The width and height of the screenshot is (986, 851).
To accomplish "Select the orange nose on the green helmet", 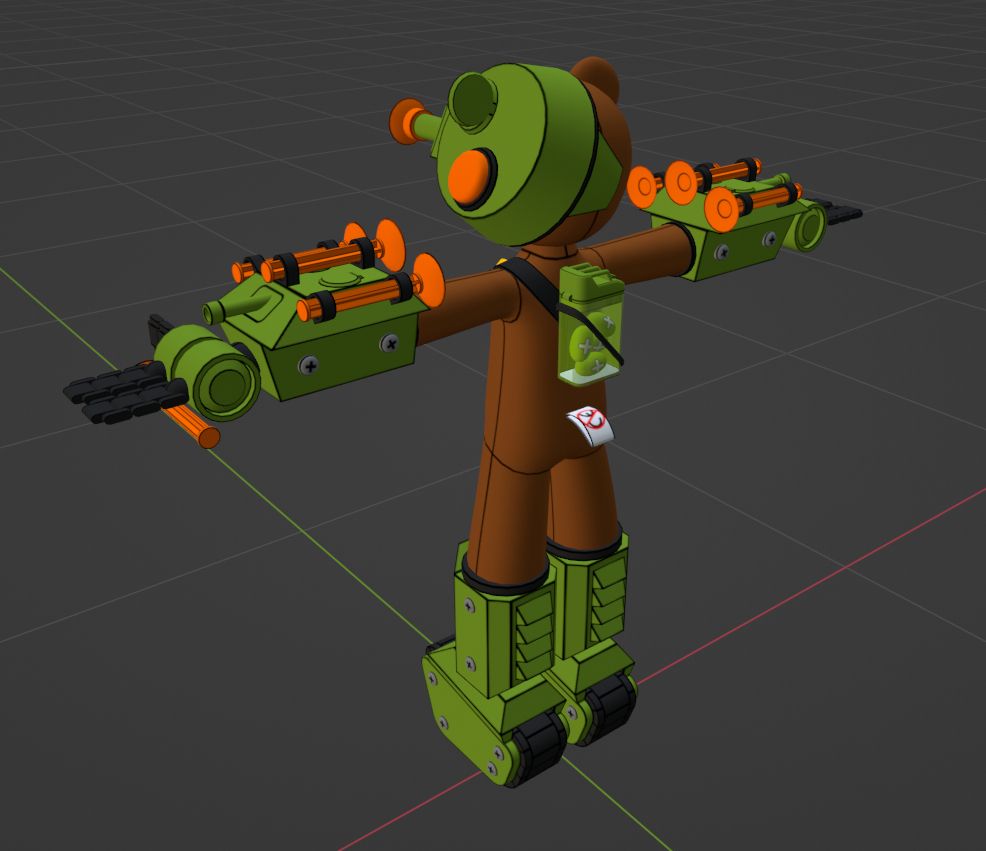I will point(470,179).
